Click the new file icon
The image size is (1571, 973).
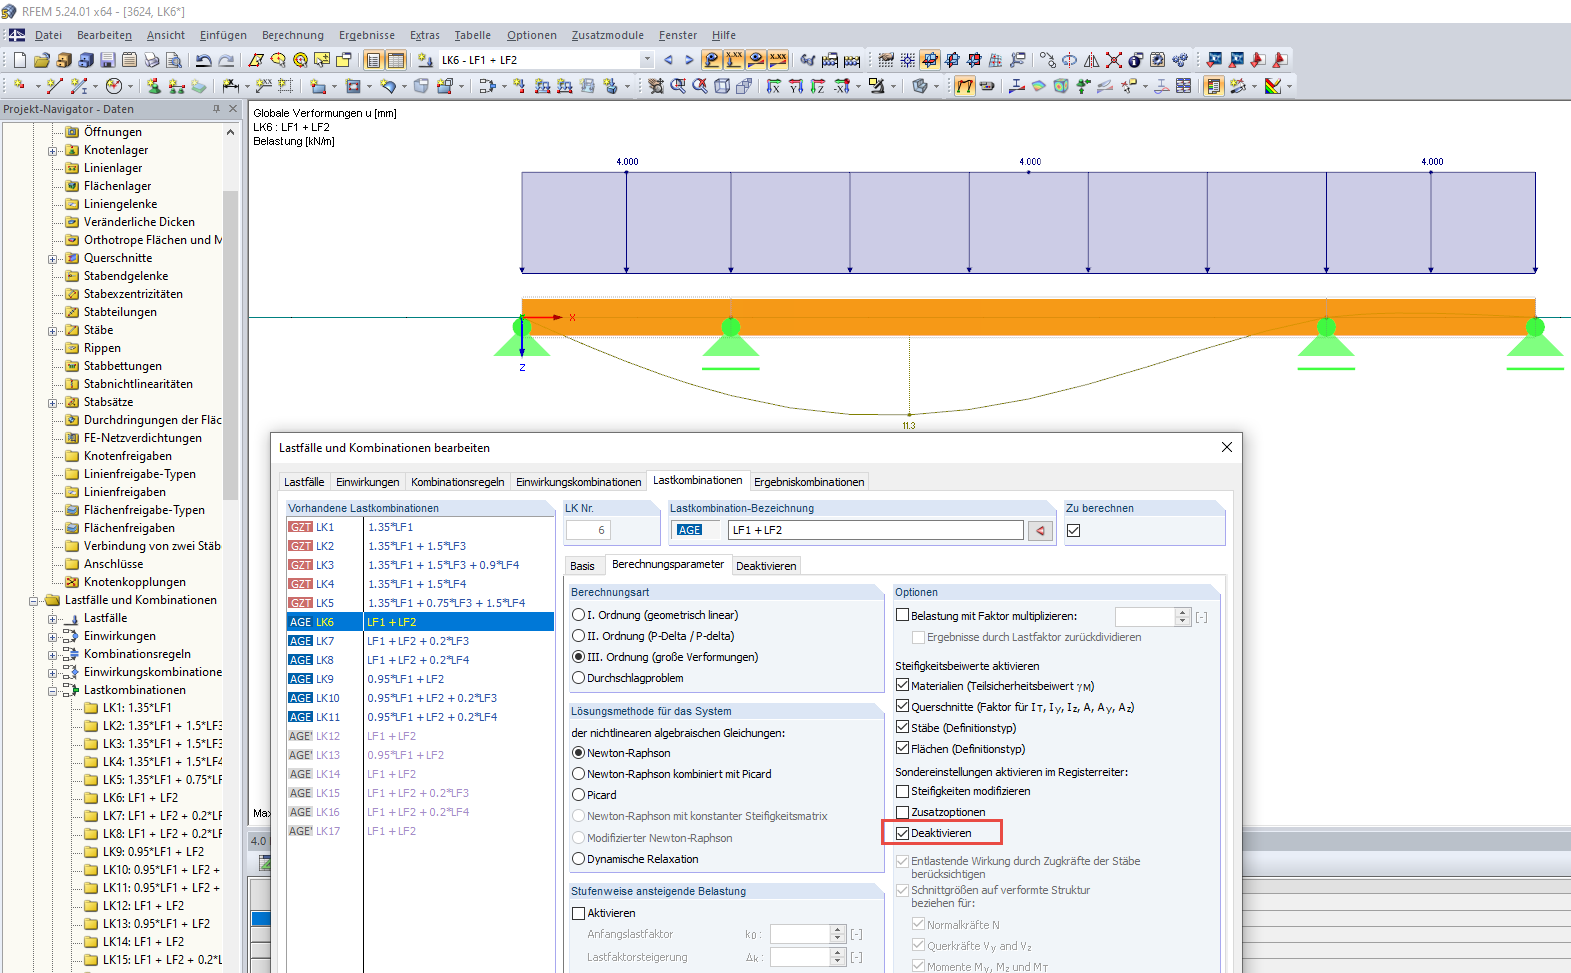(x=19, y=60)
